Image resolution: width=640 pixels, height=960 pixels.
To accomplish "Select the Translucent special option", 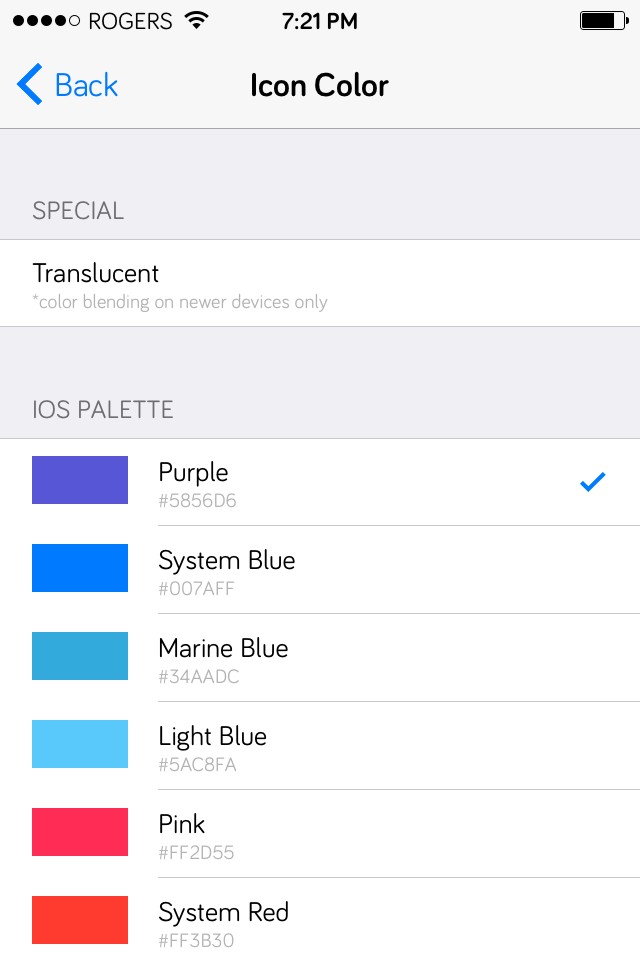I will point(96,273).
